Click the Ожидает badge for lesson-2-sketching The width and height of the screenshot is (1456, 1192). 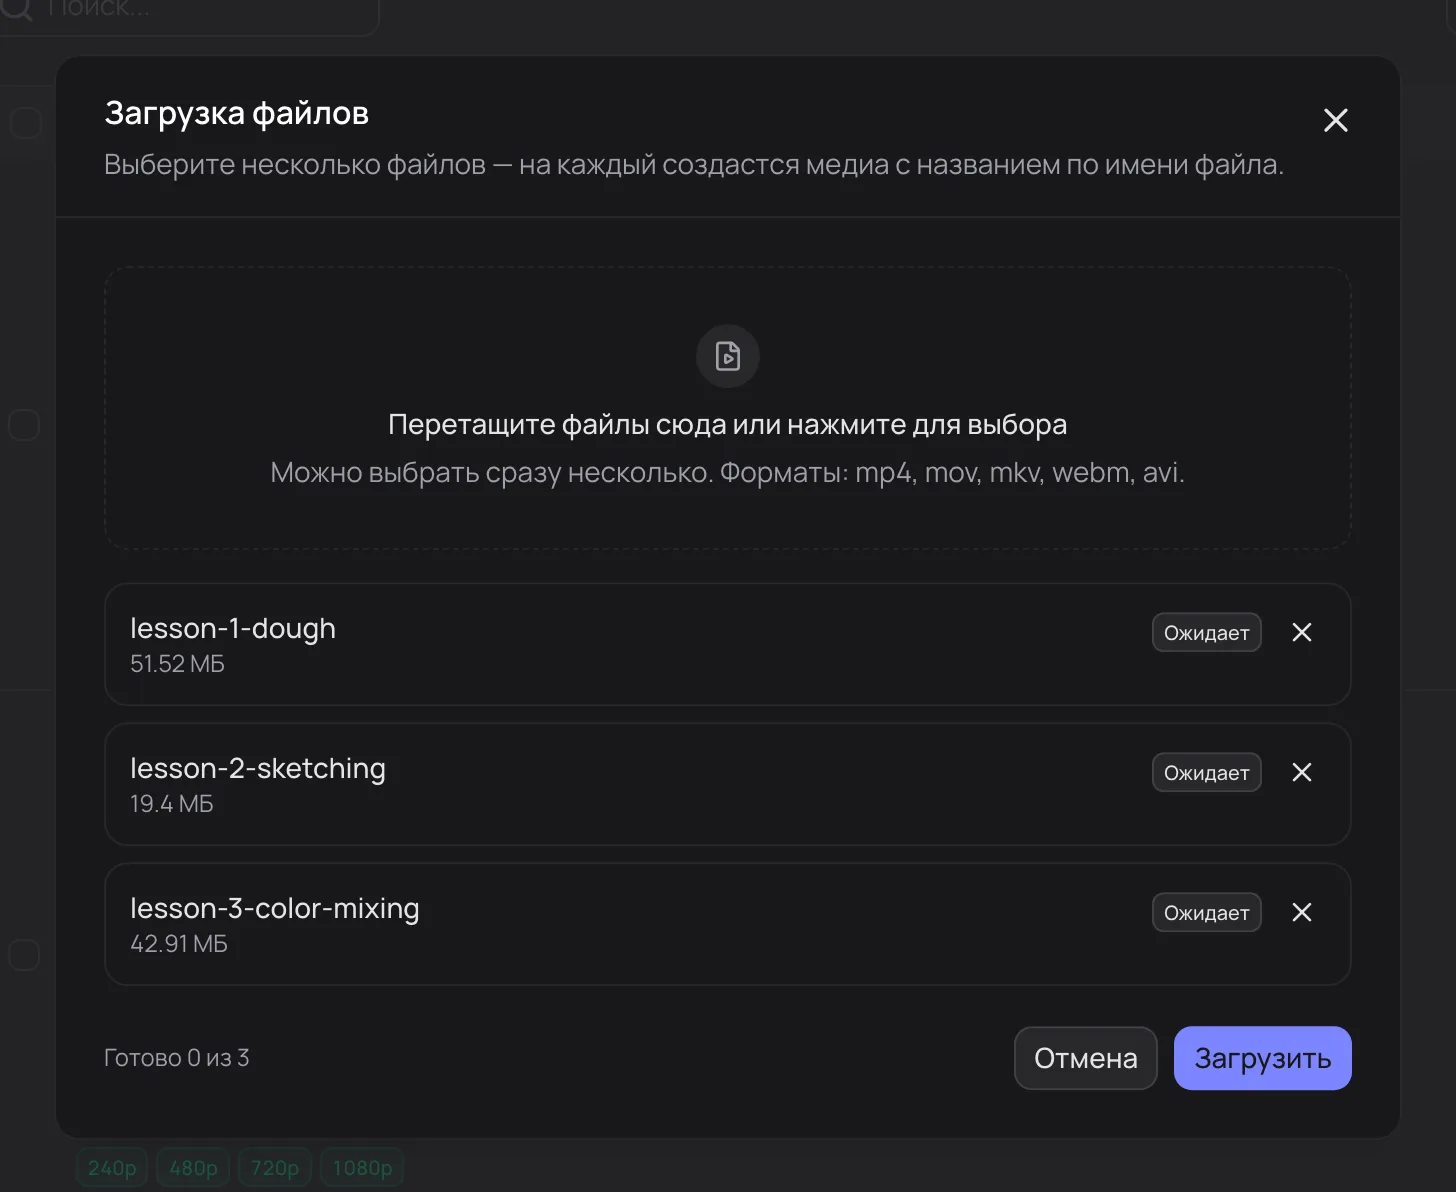click(1207, 772)
